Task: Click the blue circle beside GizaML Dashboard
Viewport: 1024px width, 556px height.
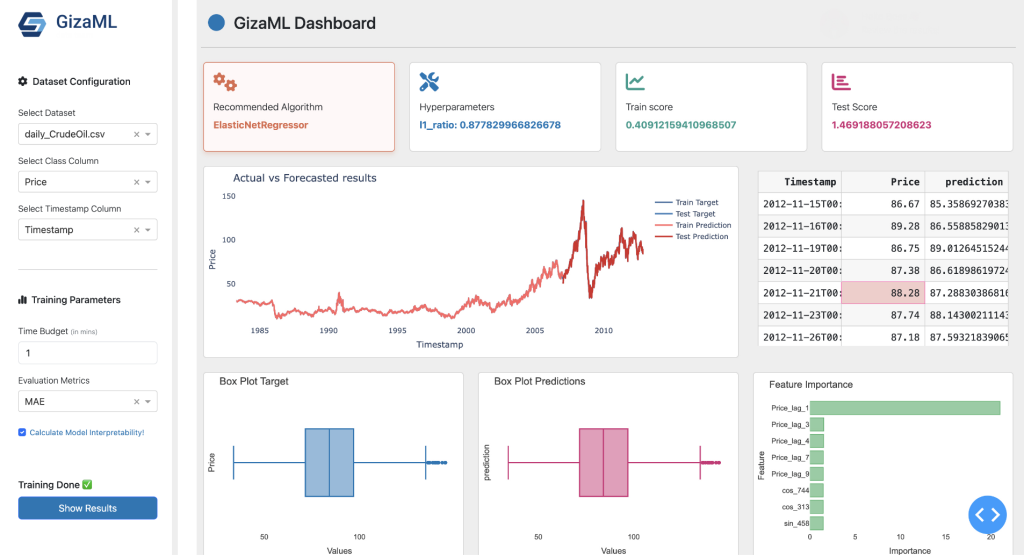Action: click(x=216, y=23)
